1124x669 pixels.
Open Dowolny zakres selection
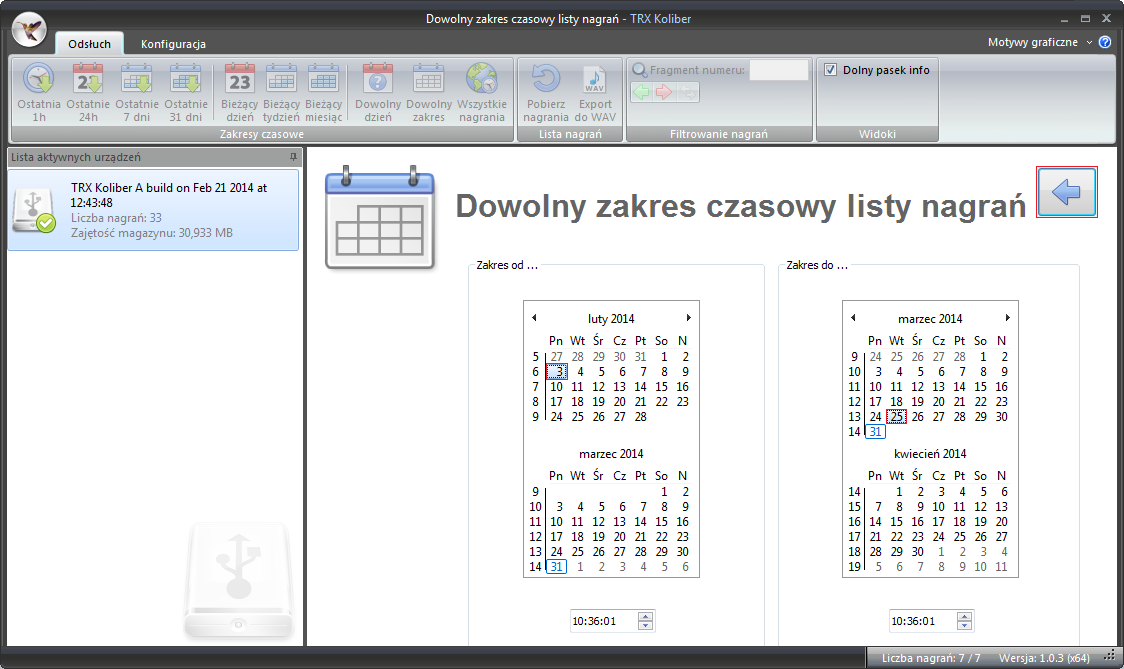click(429, 92)
